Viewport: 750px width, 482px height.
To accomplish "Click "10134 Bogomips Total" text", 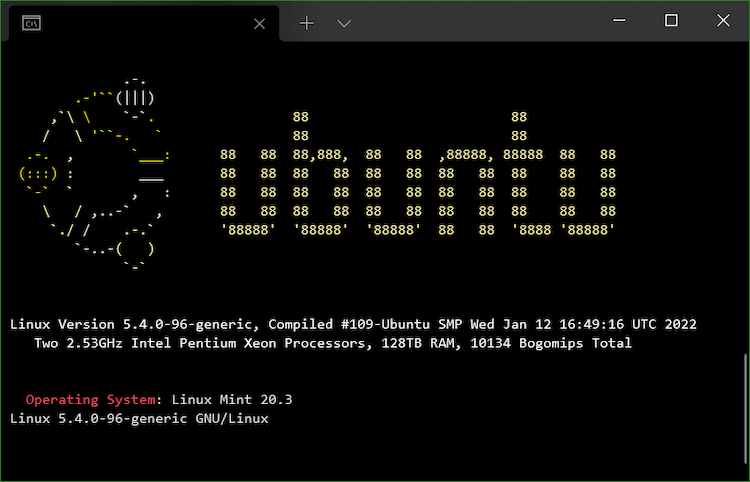I will pos(551,343).
